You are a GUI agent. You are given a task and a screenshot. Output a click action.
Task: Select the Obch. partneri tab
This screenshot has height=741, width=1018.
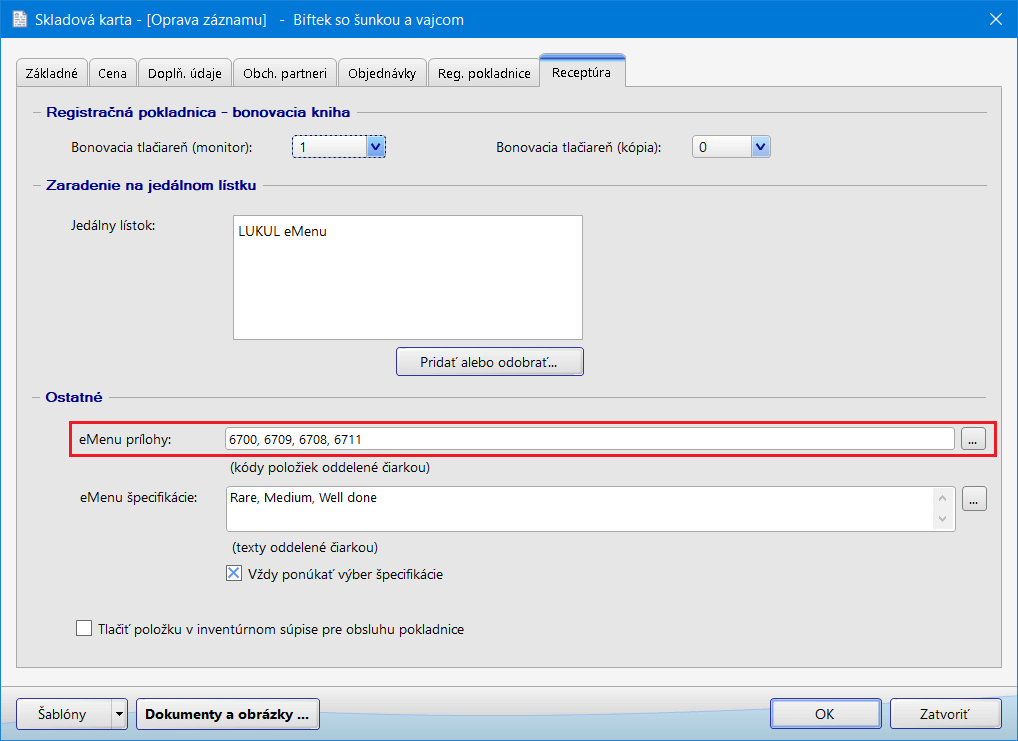(x=285, y=73)
